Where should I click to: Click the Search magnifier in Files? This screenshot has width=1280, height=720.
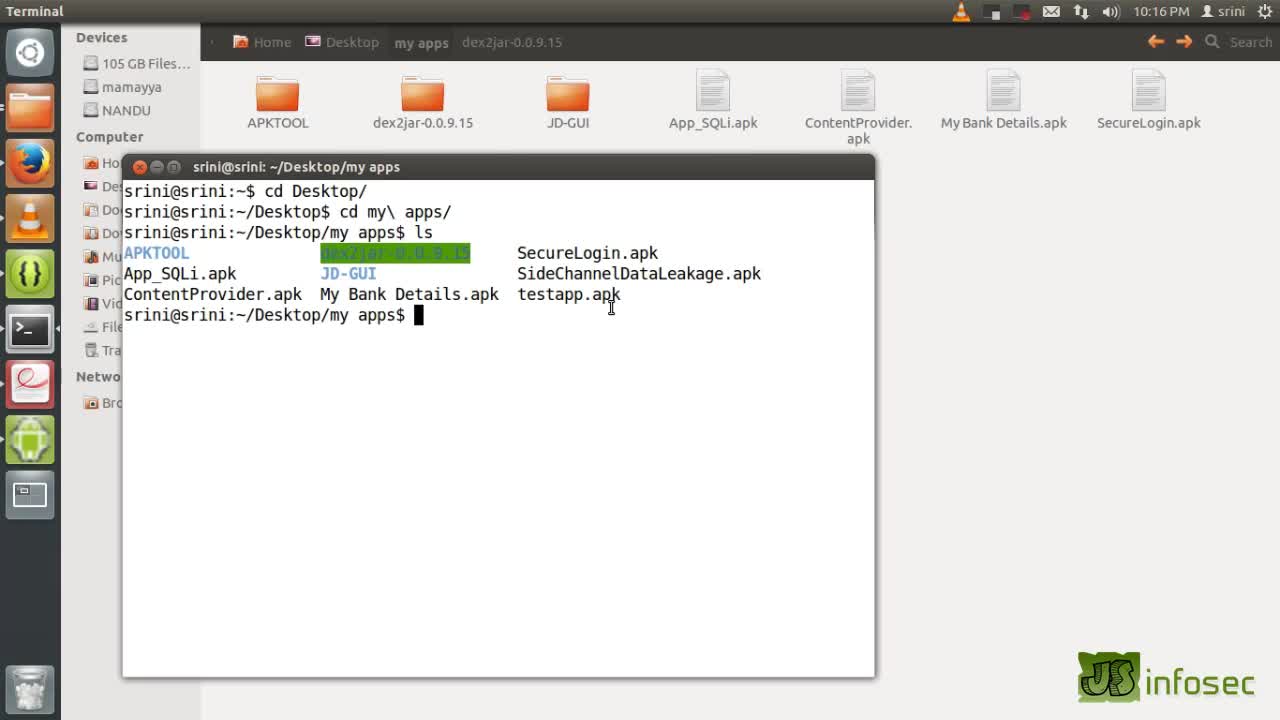1212,42
